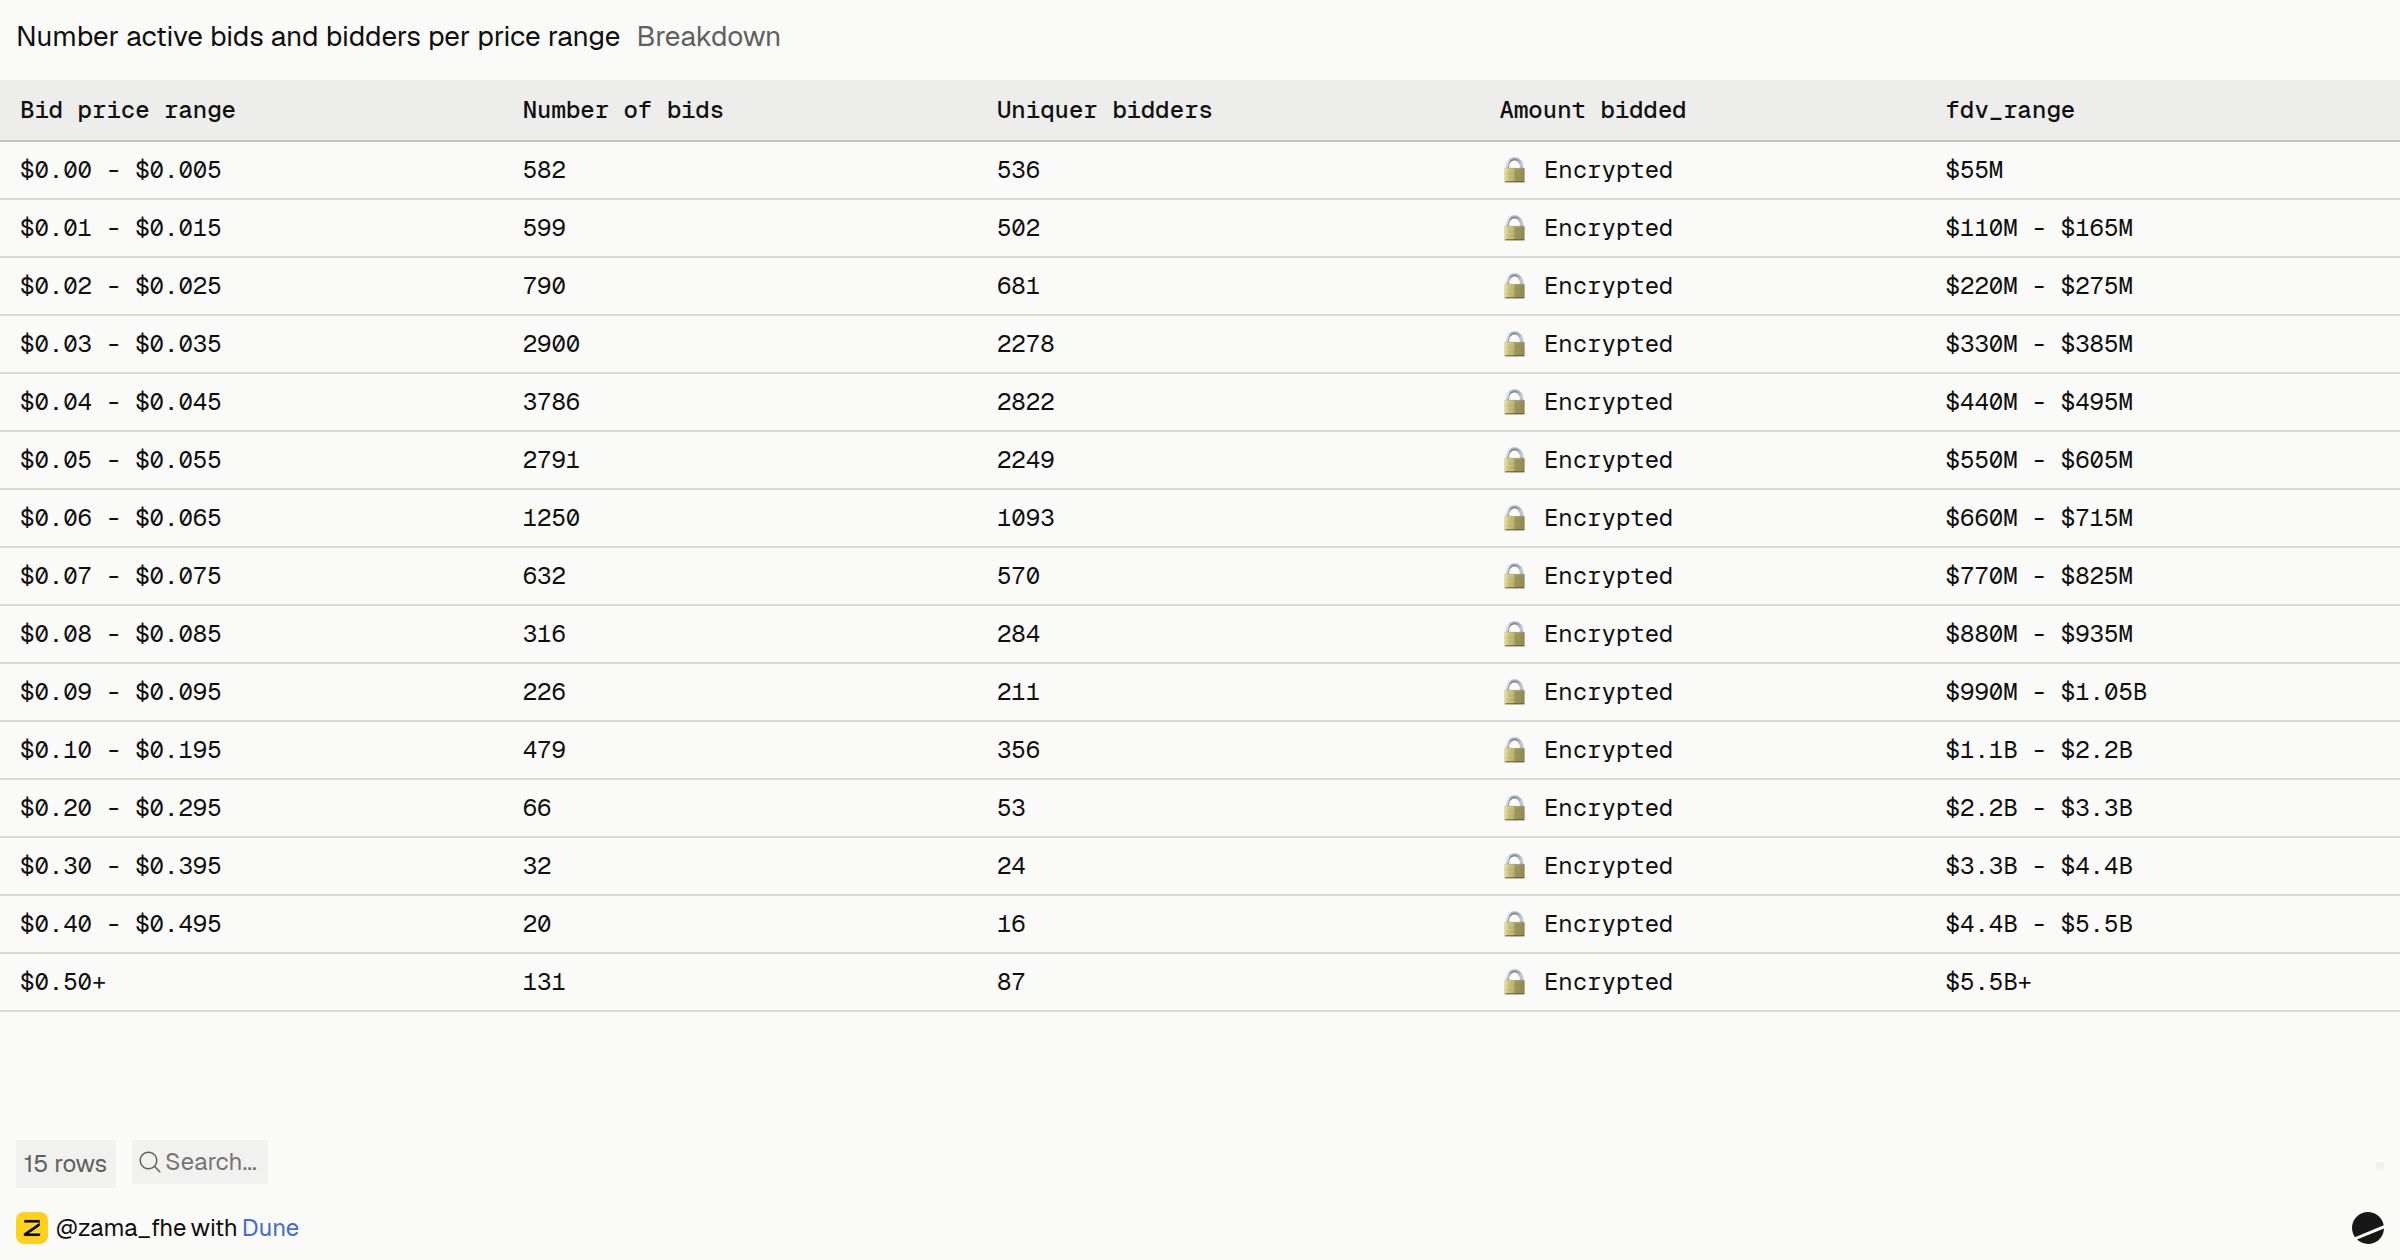
Task: Sort by fdv_range column header
Action: (2010, 110)
